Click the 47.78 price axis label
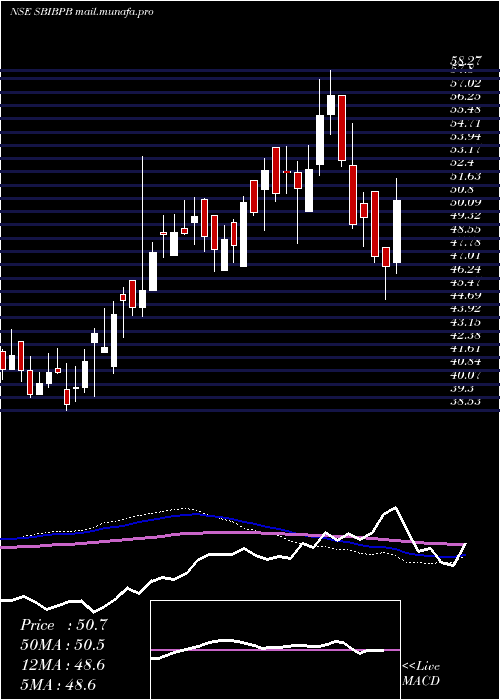The height and width of the screenshot is (700, 500). pyautogui.click(x=464, y=242)
